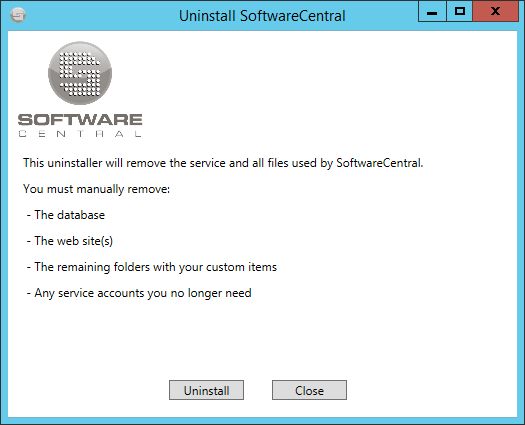Close the window using red X
Screen dimensions: 525x425
[495, 11]
